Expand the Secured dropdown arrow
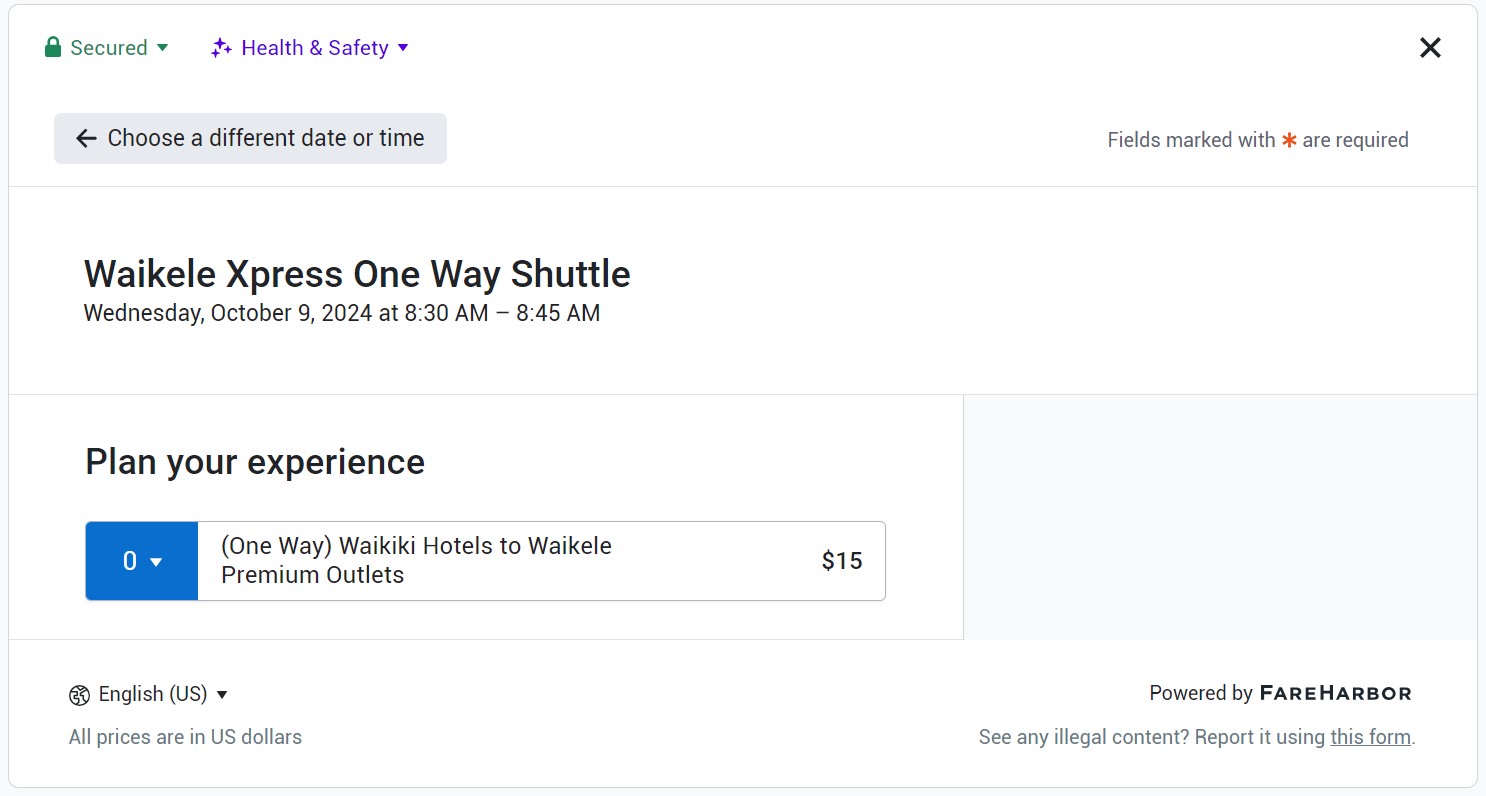The width and height of the screenshot is (1486, 796). pyautogui.click(x=163, y=48)
